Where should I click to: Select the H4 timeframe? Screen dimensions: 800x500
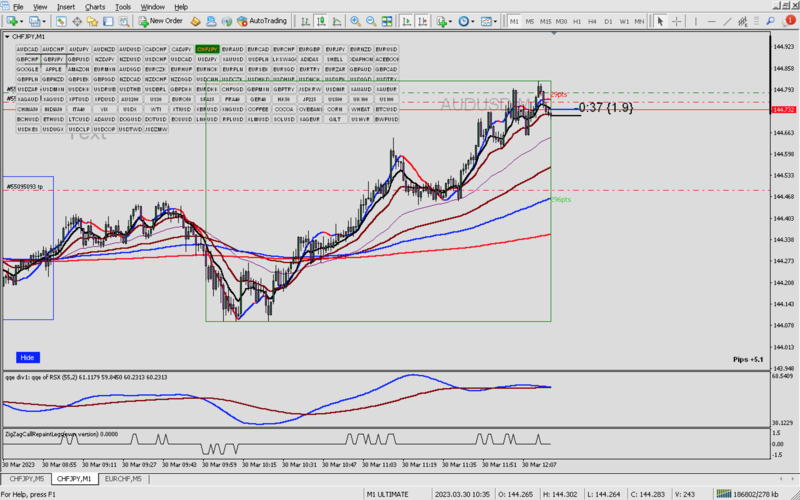click(x=592, y=21)
